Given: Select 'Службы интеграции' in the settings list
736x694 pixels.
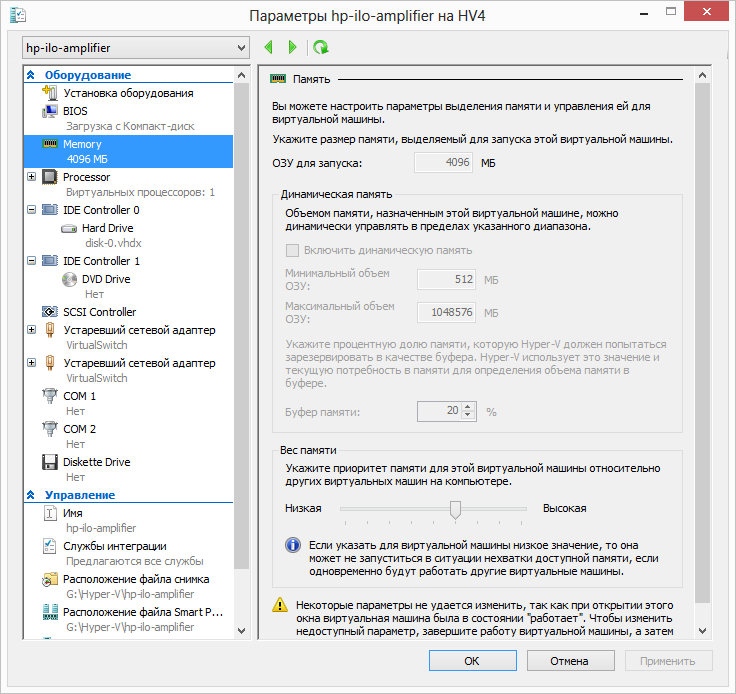Looking at the screenshot, I should [115, 546].
